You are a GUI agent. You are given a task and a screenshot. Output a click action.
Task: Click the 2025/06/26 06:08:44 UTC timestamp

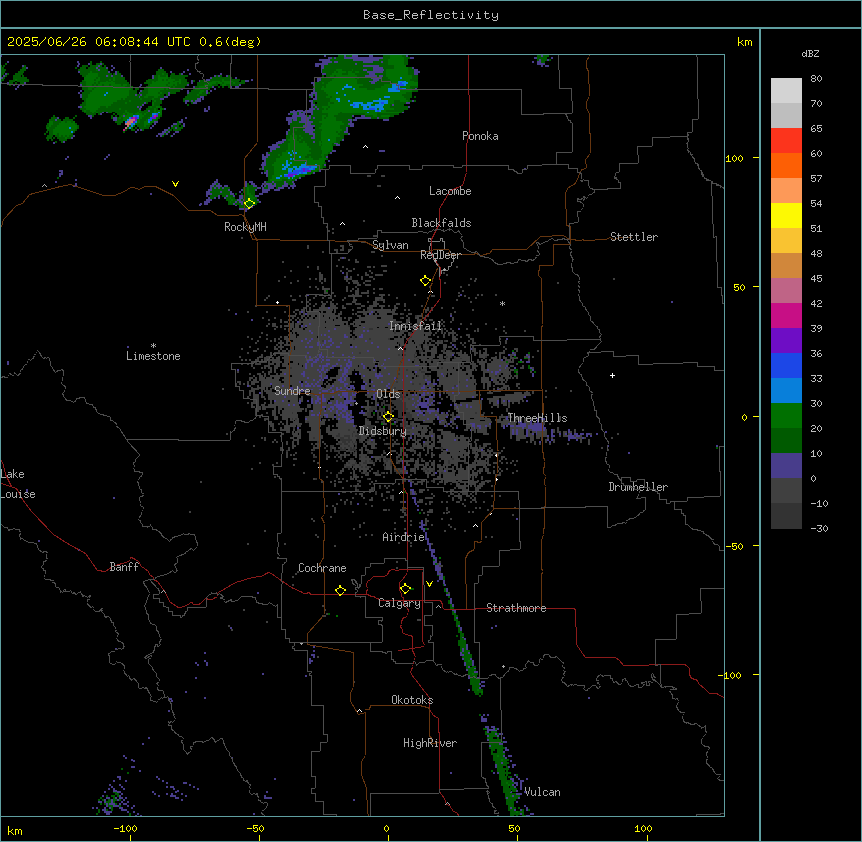click(x=99, y=42)
